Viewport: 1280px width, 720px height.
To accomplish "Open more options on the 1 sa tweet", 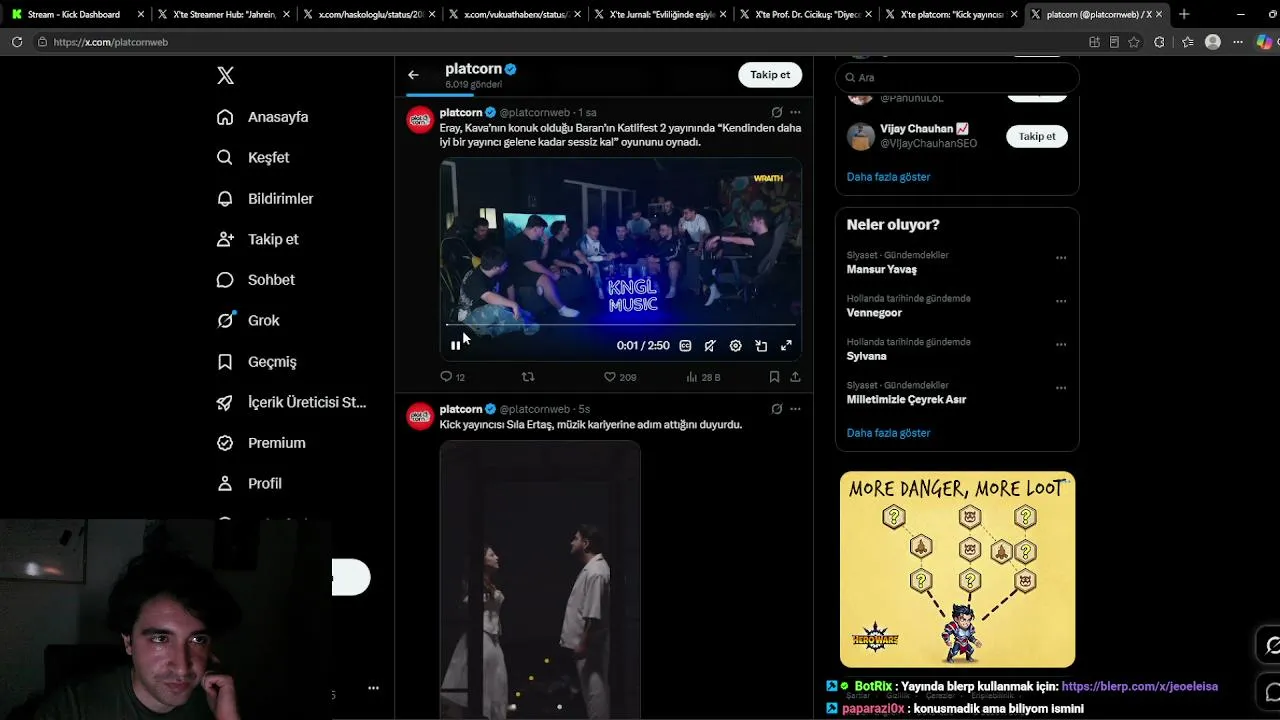I will tap(795, 112).
